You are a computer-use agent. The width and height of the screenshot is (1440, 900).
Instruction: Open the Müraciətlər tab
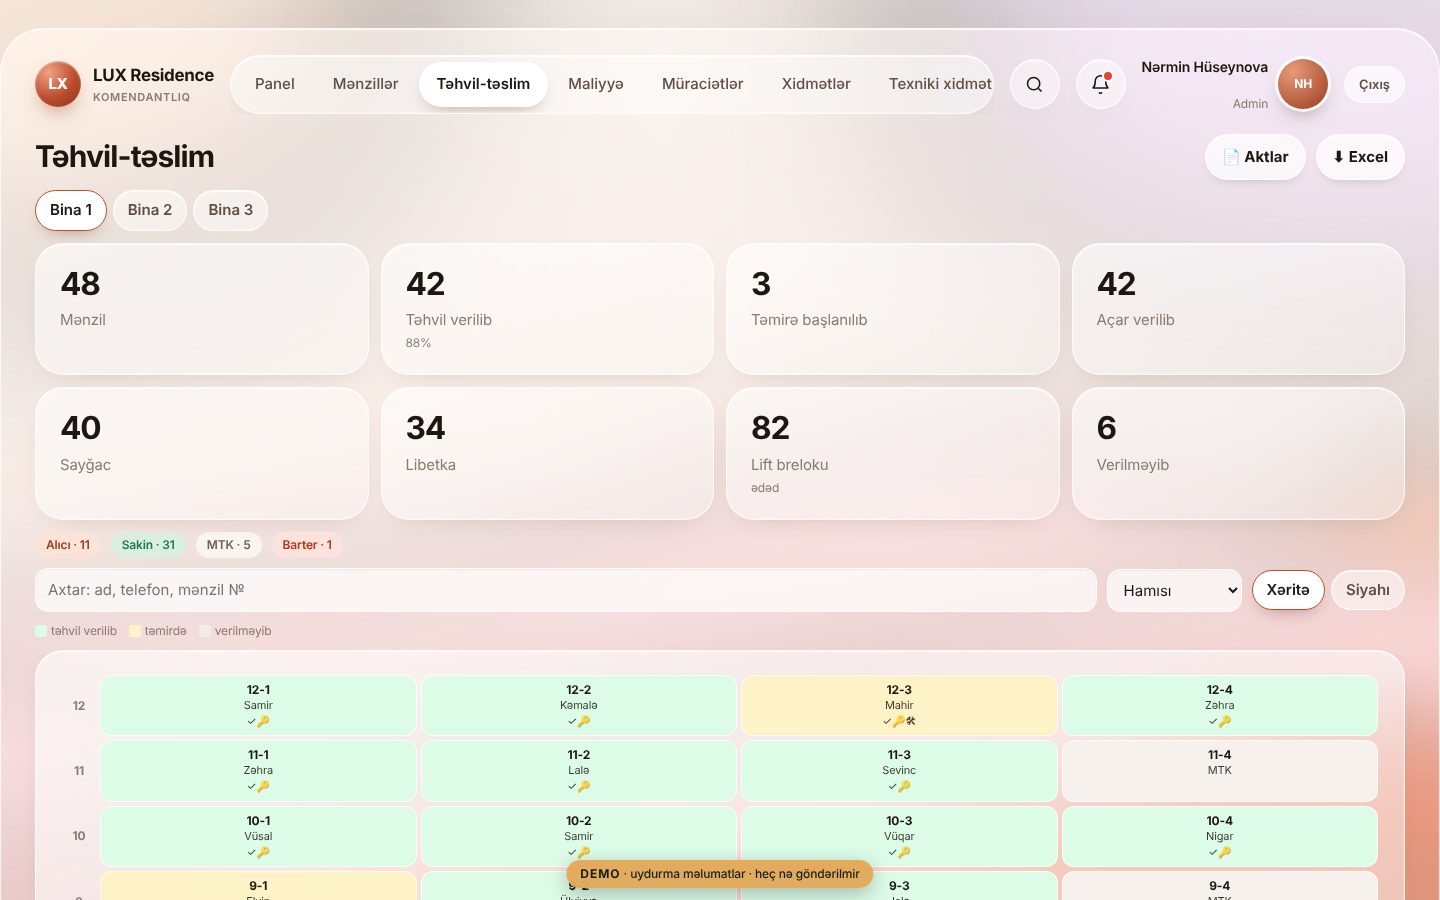(x=703, y=84)
